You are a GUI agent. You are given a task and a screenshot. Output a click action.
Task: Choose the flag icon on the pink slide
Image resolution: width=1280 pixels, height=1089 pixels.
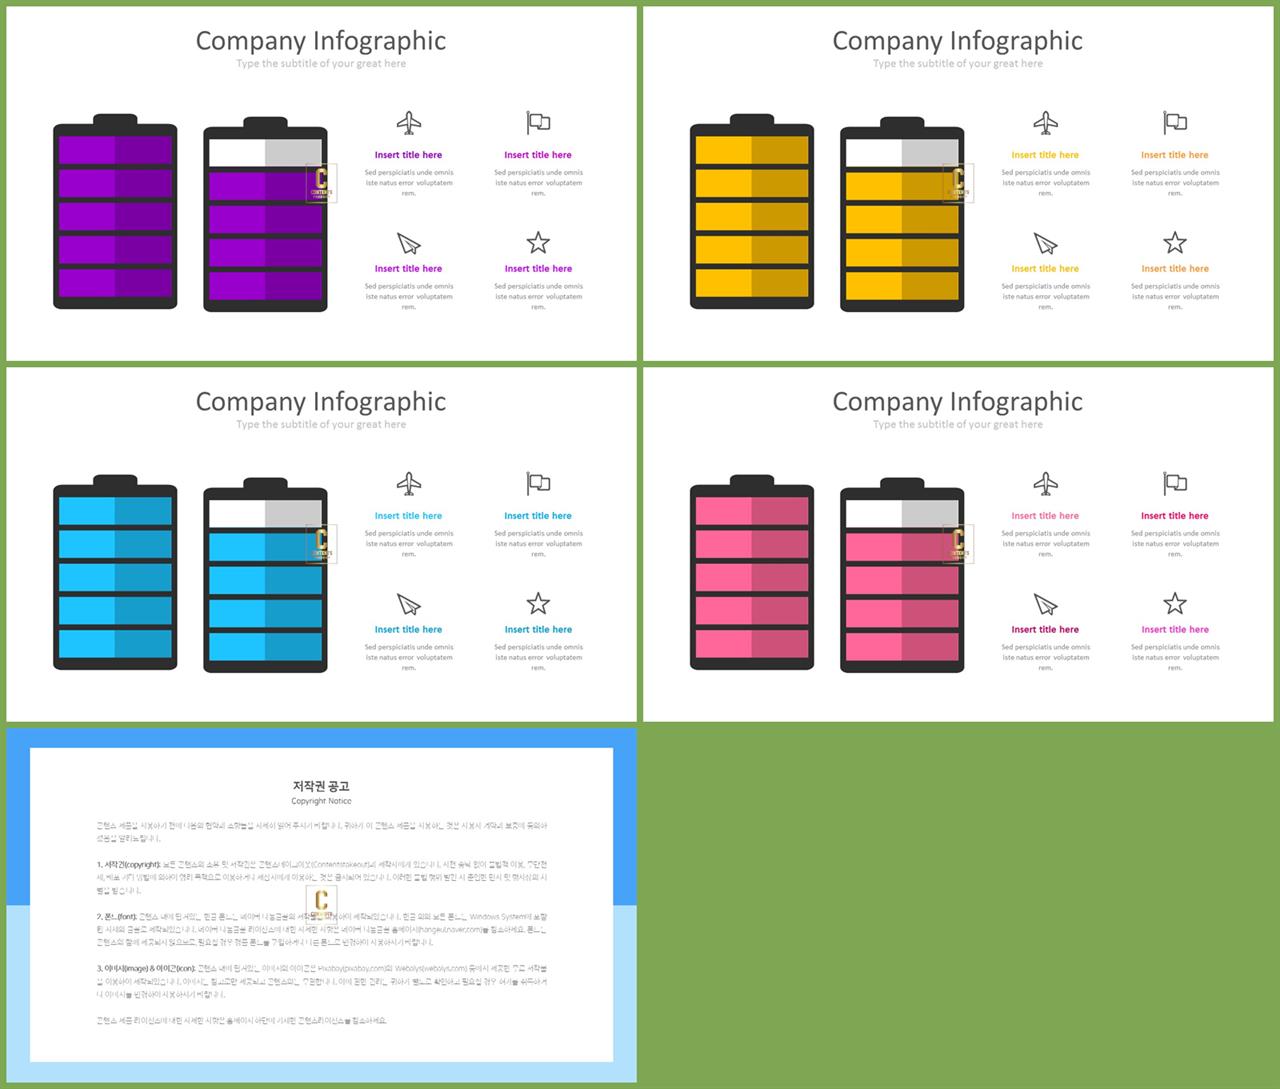[1175, 483]
